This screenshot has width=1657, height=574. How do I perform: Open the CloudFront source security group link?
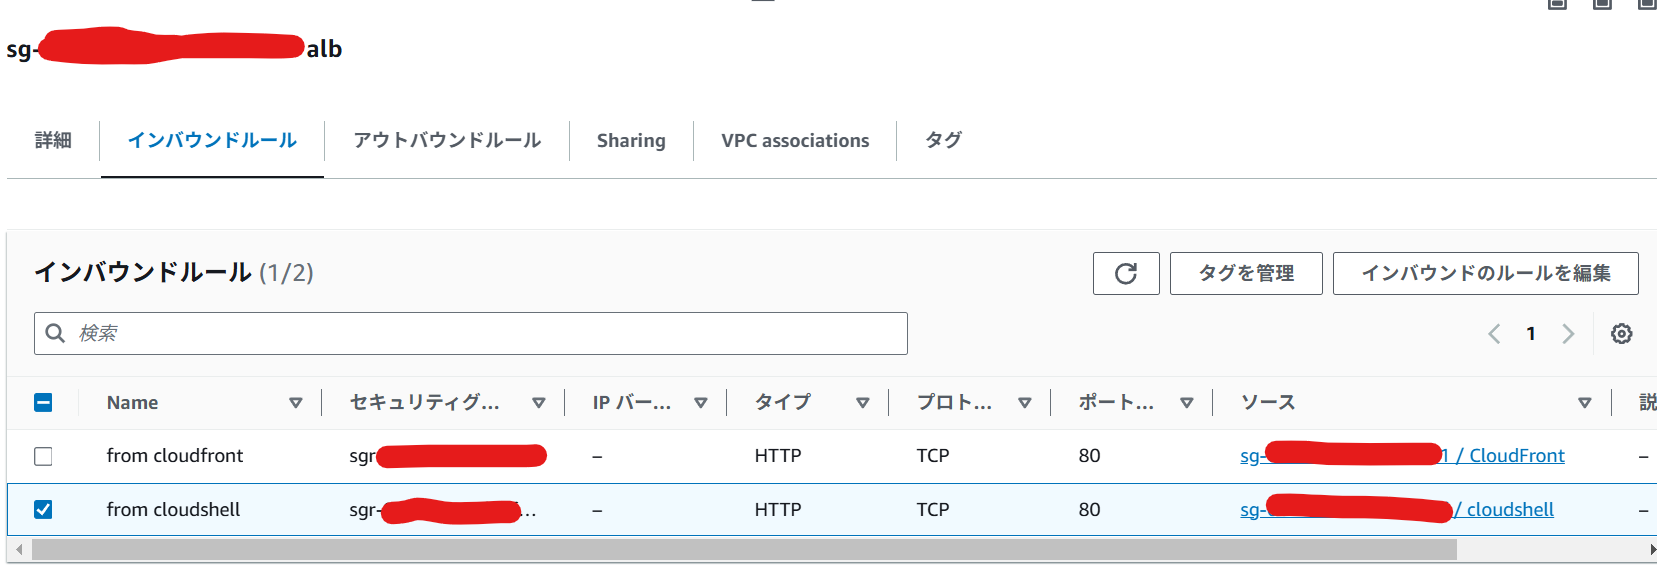(x=1403, y=456)
